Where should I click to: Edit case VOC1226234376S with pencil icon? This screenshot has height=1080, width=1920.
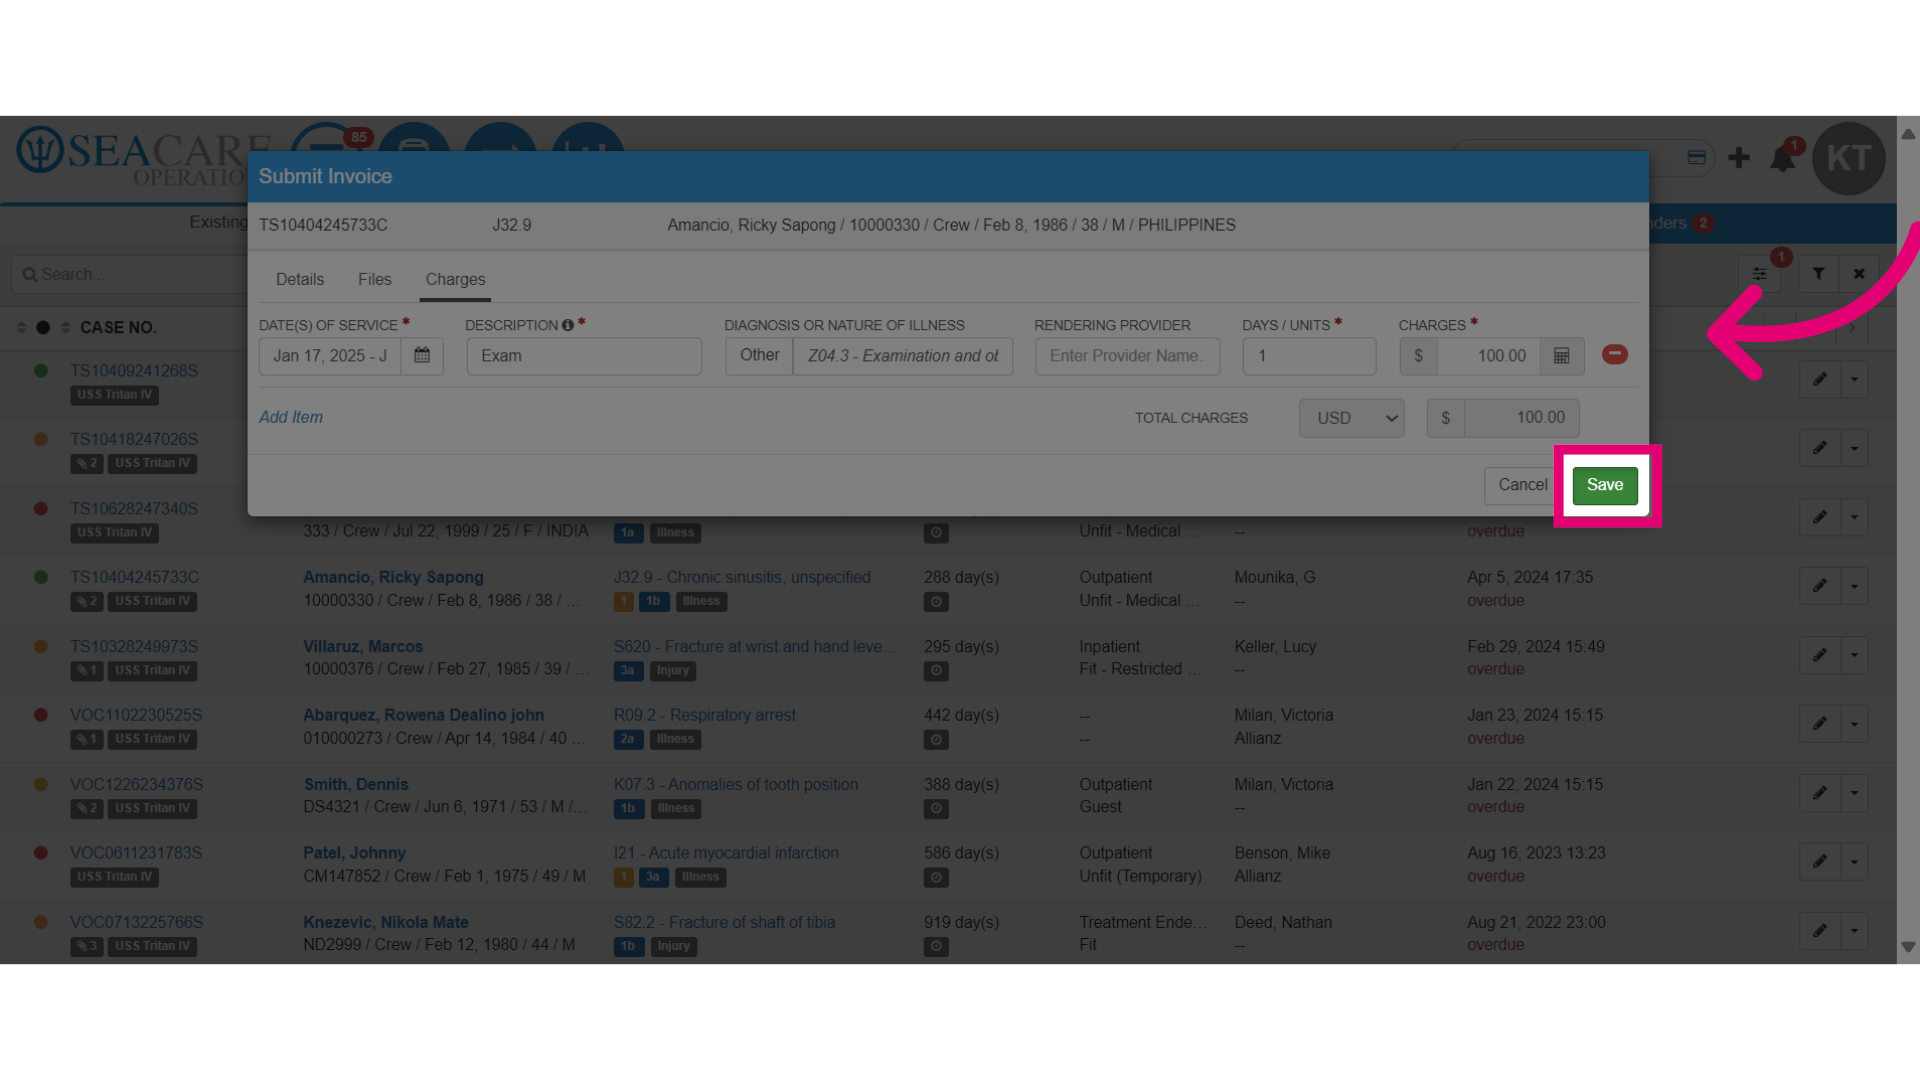pyautogui.click(x=1820, y=793)
